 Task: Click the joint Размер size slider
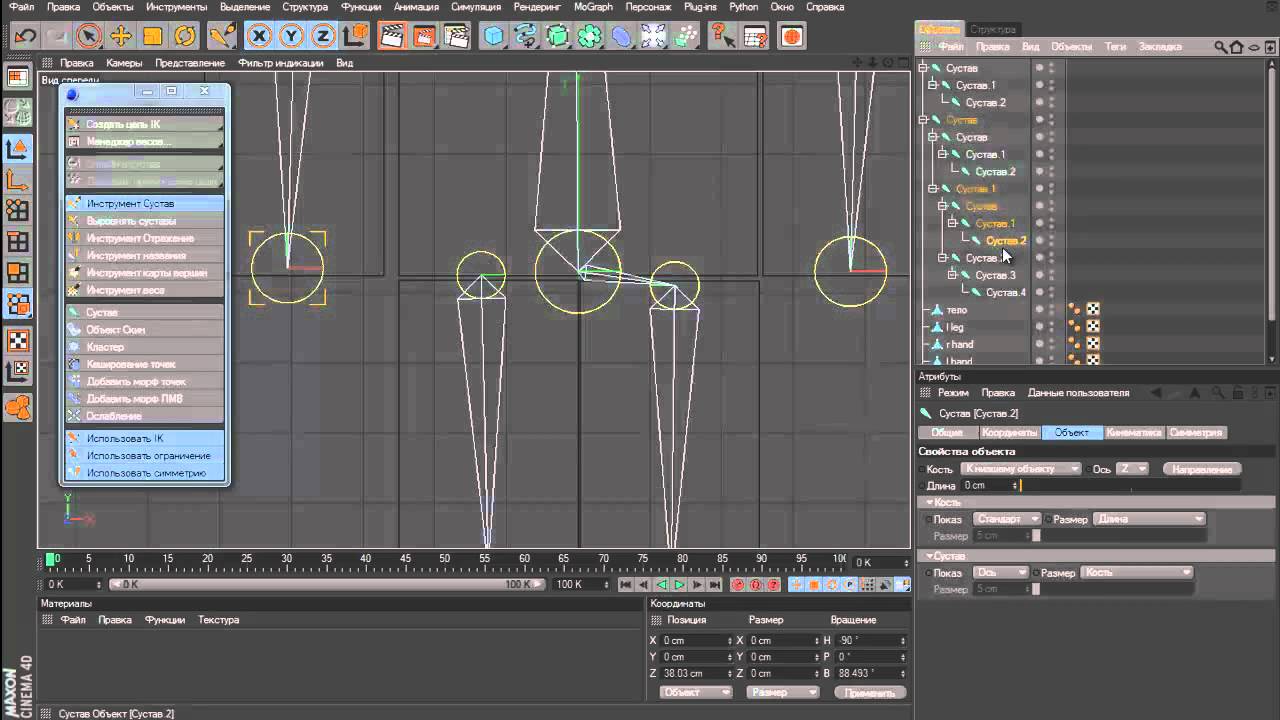click(1036, 589)
